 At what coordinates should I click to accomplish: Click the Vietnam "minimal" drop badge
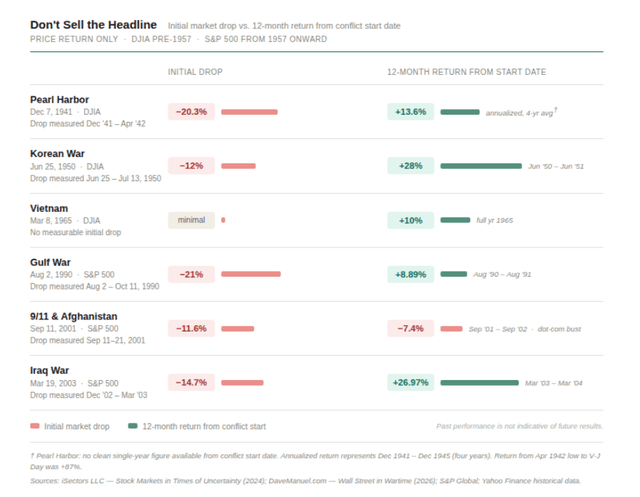click(191, 220)
